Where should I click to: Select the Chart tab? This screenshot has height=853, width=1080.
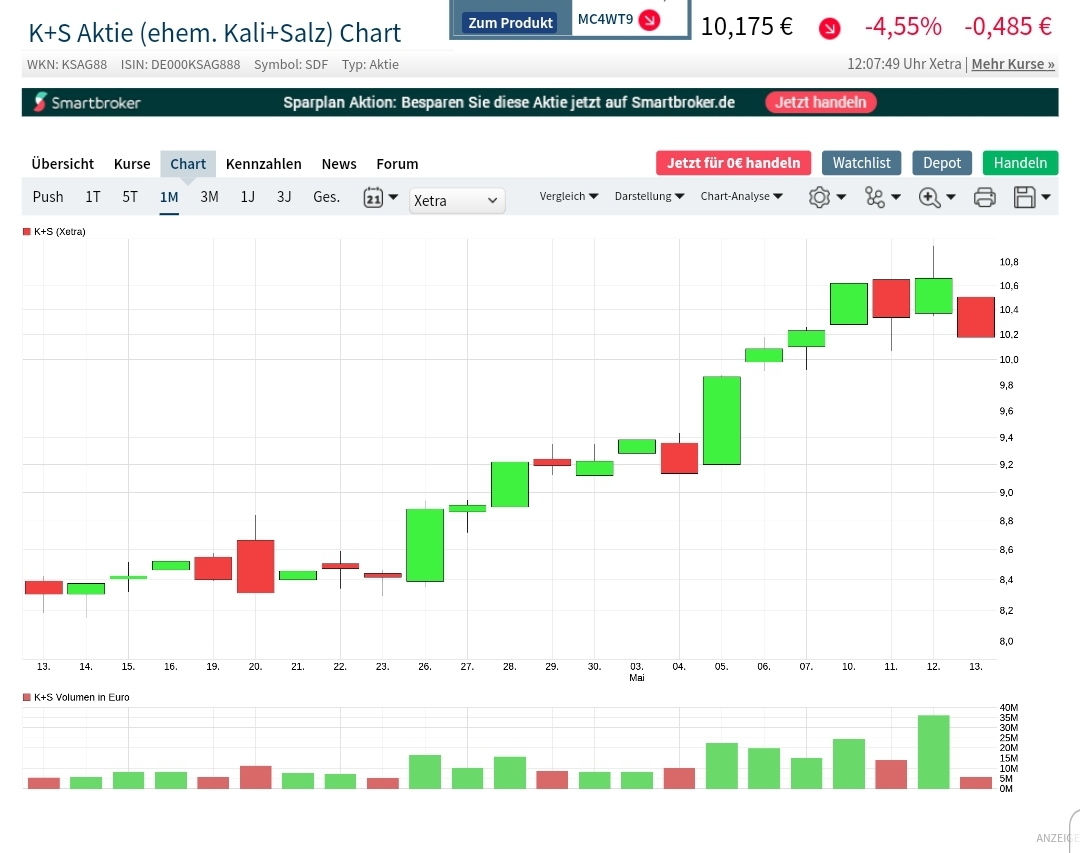188,164
